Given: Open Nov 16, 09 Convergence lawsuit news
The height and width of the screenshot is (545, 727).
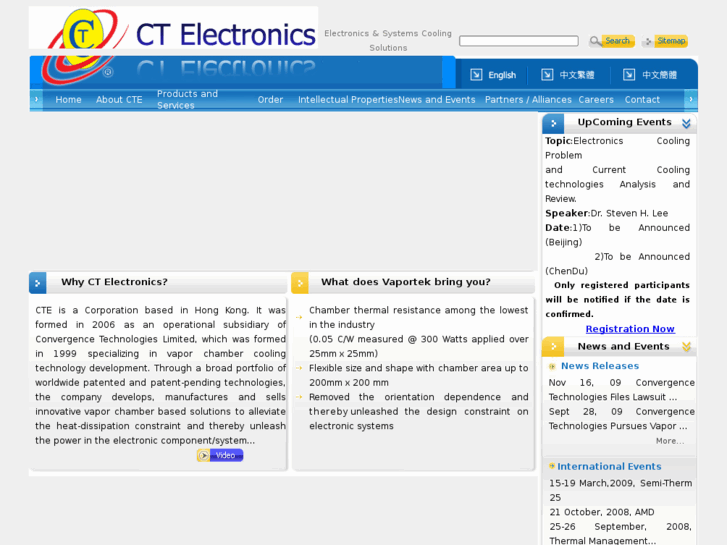Looking at the screenshot, I should [x=621, y=390].
